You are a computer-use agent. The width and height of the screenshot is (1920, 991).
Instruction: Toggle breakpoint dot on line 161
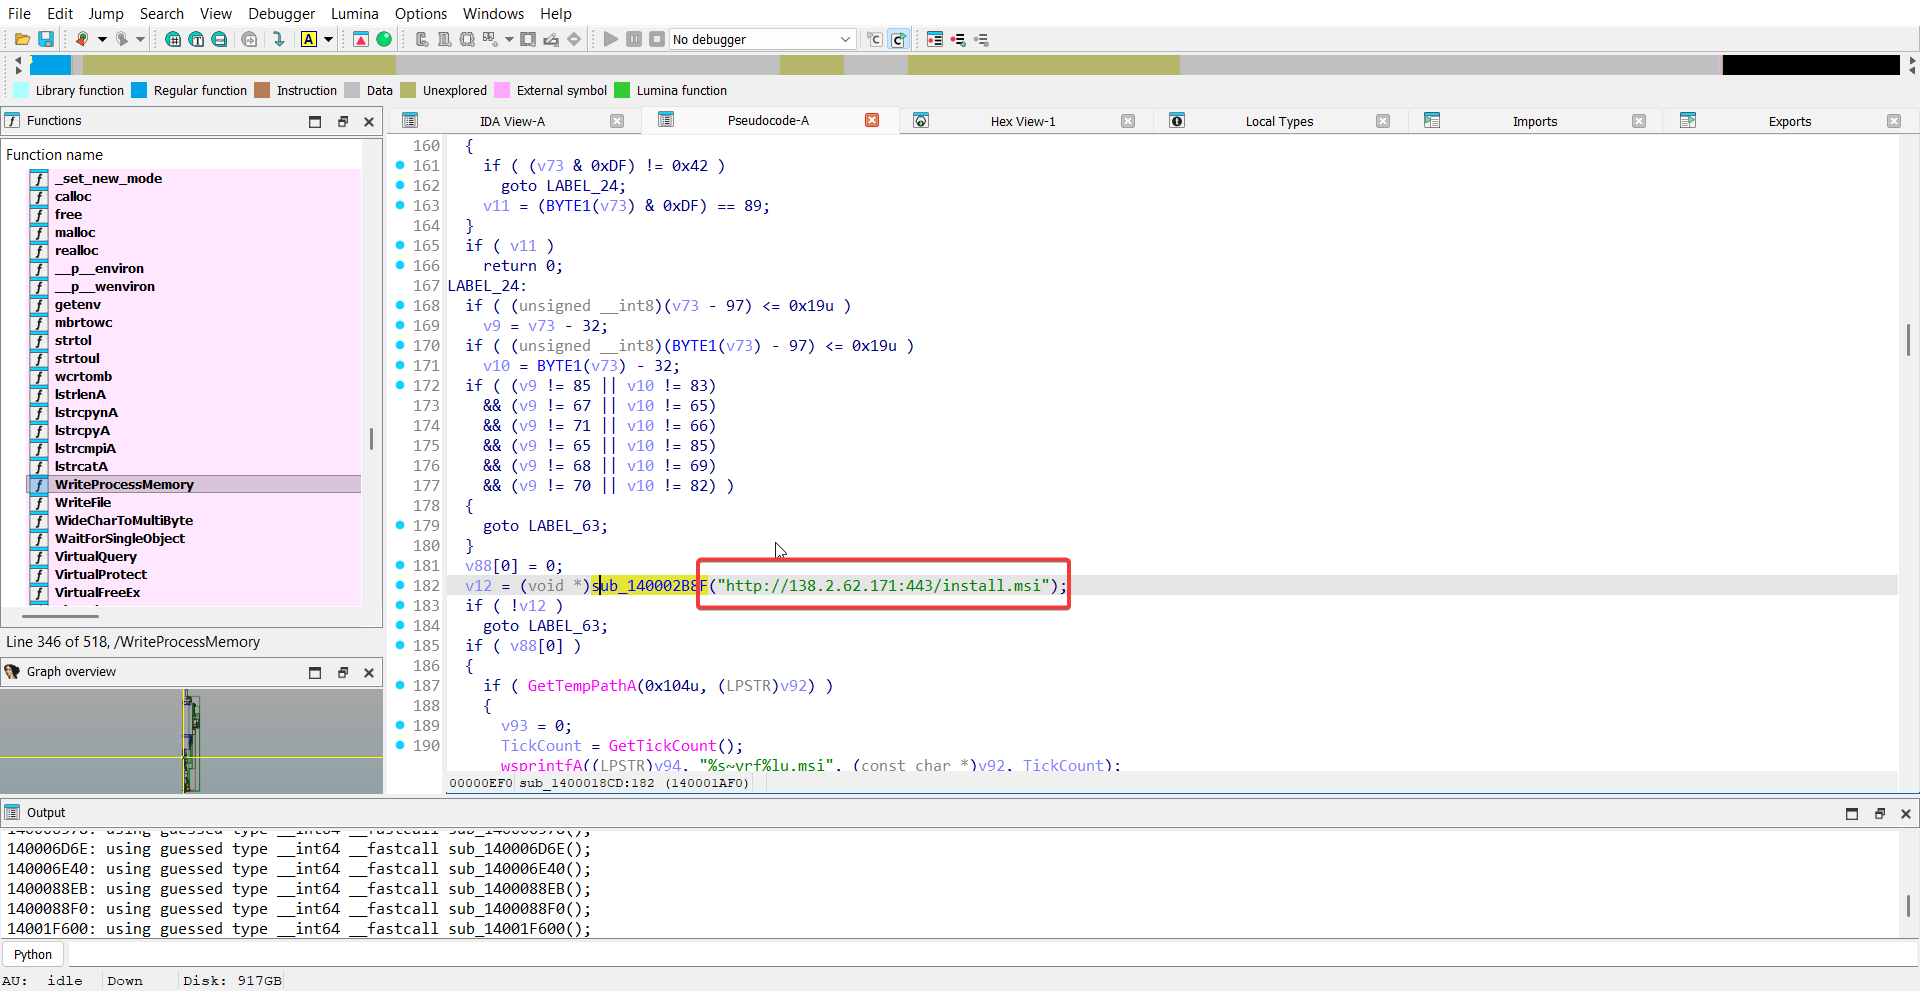click(400, 165)
